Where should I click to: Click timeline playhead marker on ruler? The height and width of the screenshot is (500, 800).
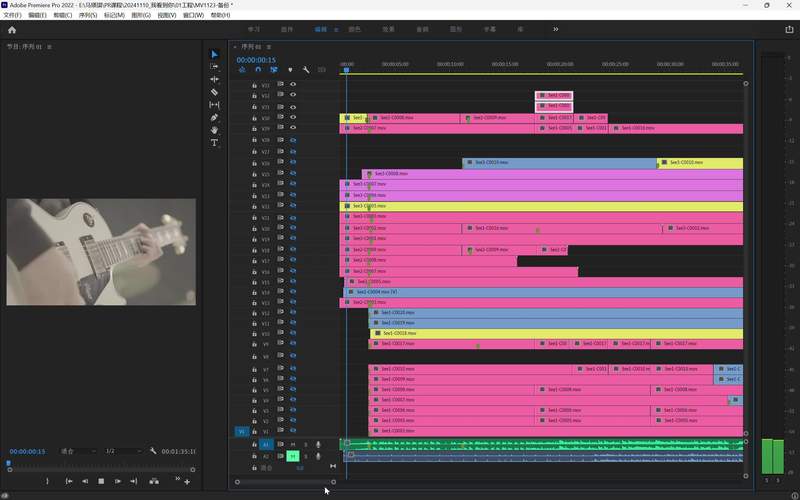pos(346,69)
